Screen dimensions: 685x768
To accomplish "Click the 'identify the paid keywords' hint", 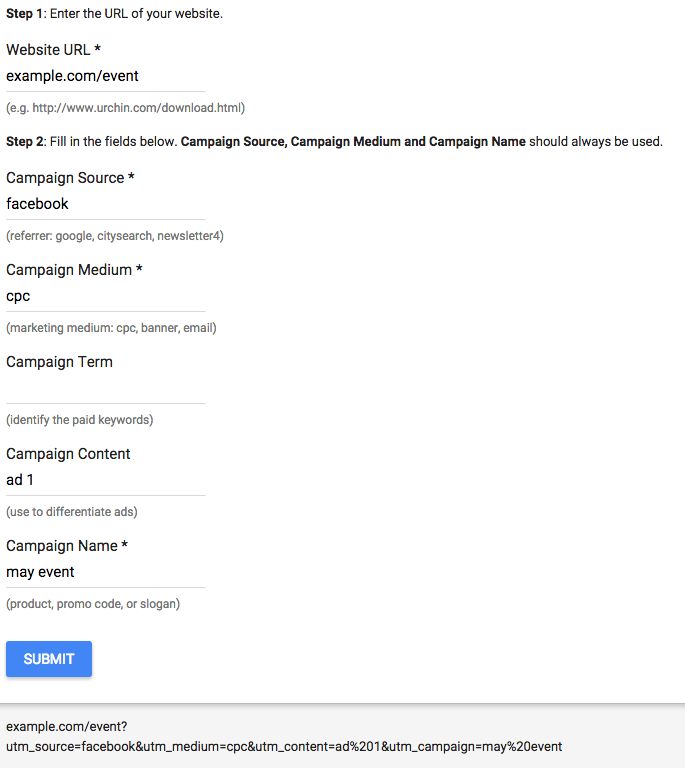I will 80,420.
